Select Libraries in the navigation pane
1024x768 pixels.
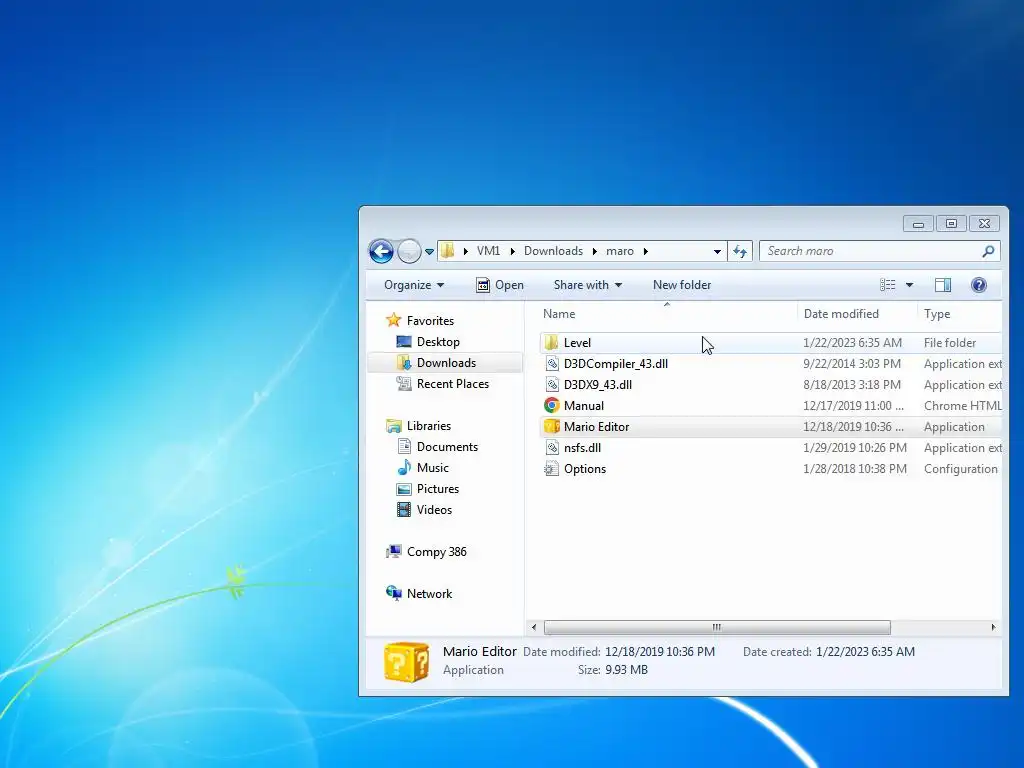tap(428, 426)
